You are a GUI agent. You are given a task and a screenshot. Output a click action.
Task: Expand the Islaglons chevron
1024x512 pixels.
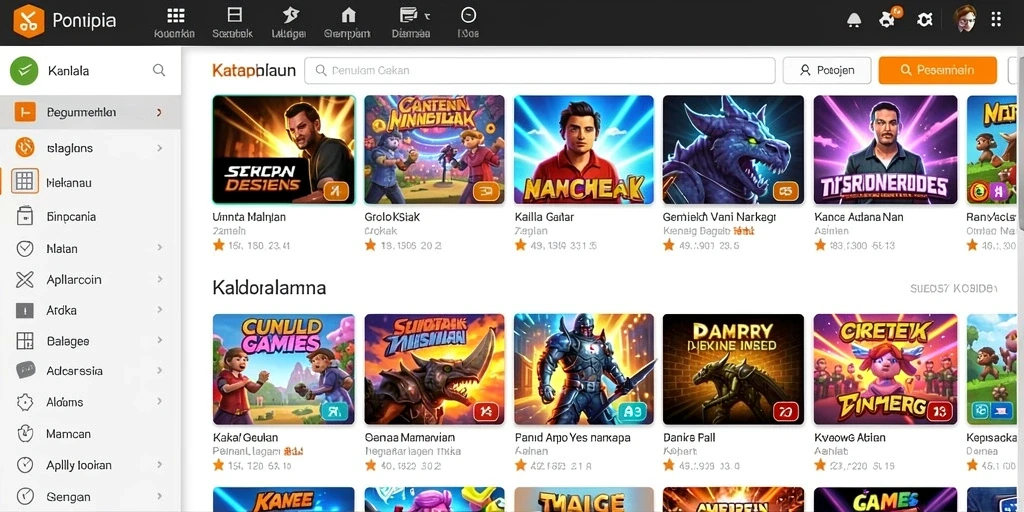click(159, 148)
